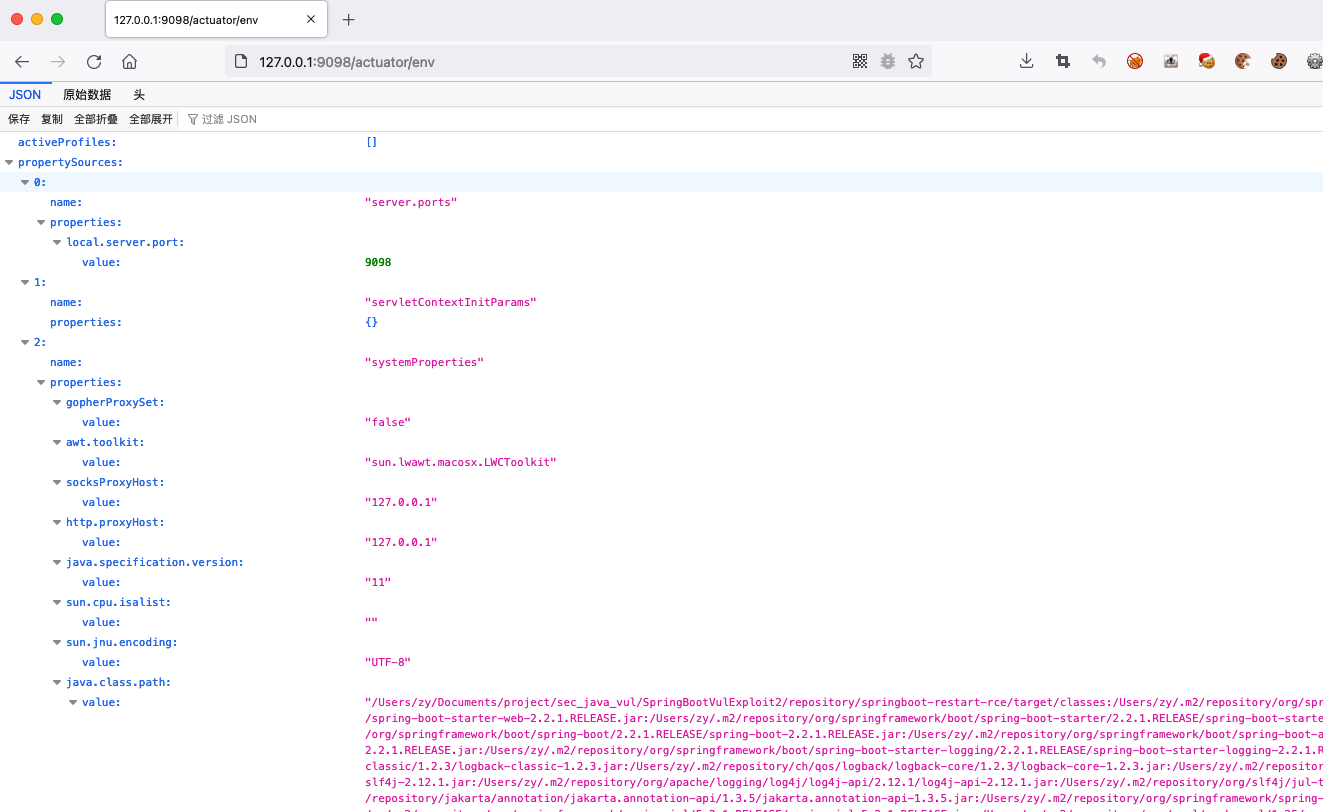This screenshot has height=812, width=1323.
Task: Collapse the socksProxyHost node
Action: click(57, 482)
